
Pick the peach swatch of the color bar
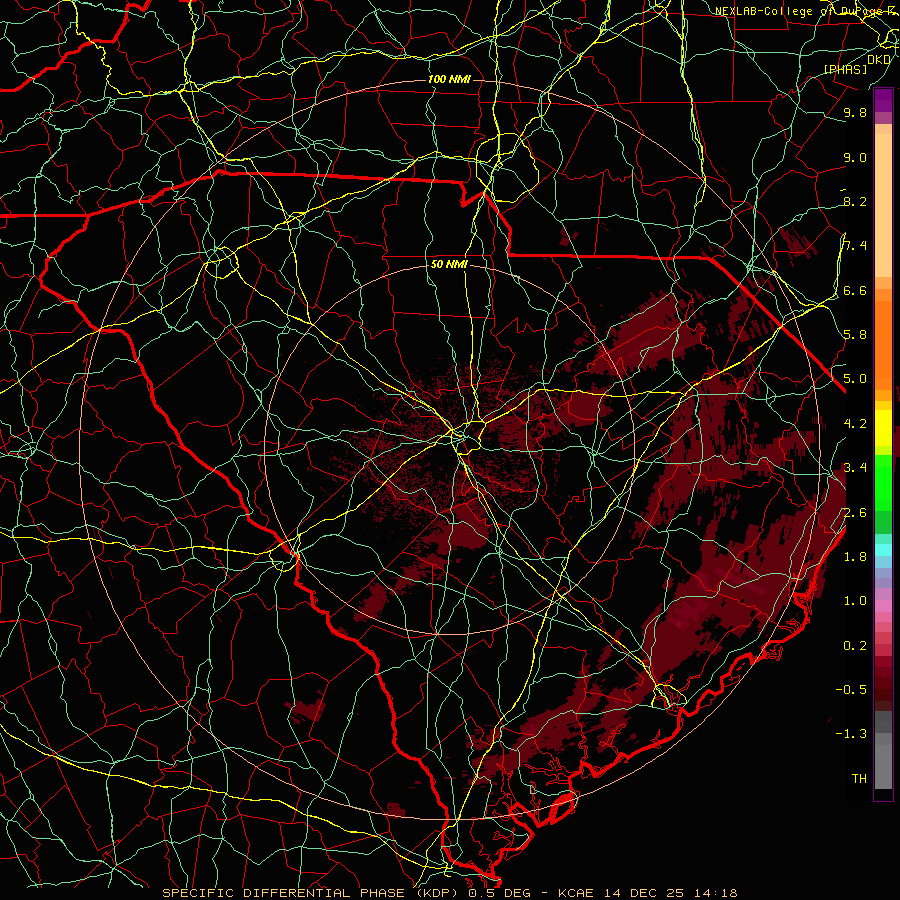pos(883,205)
